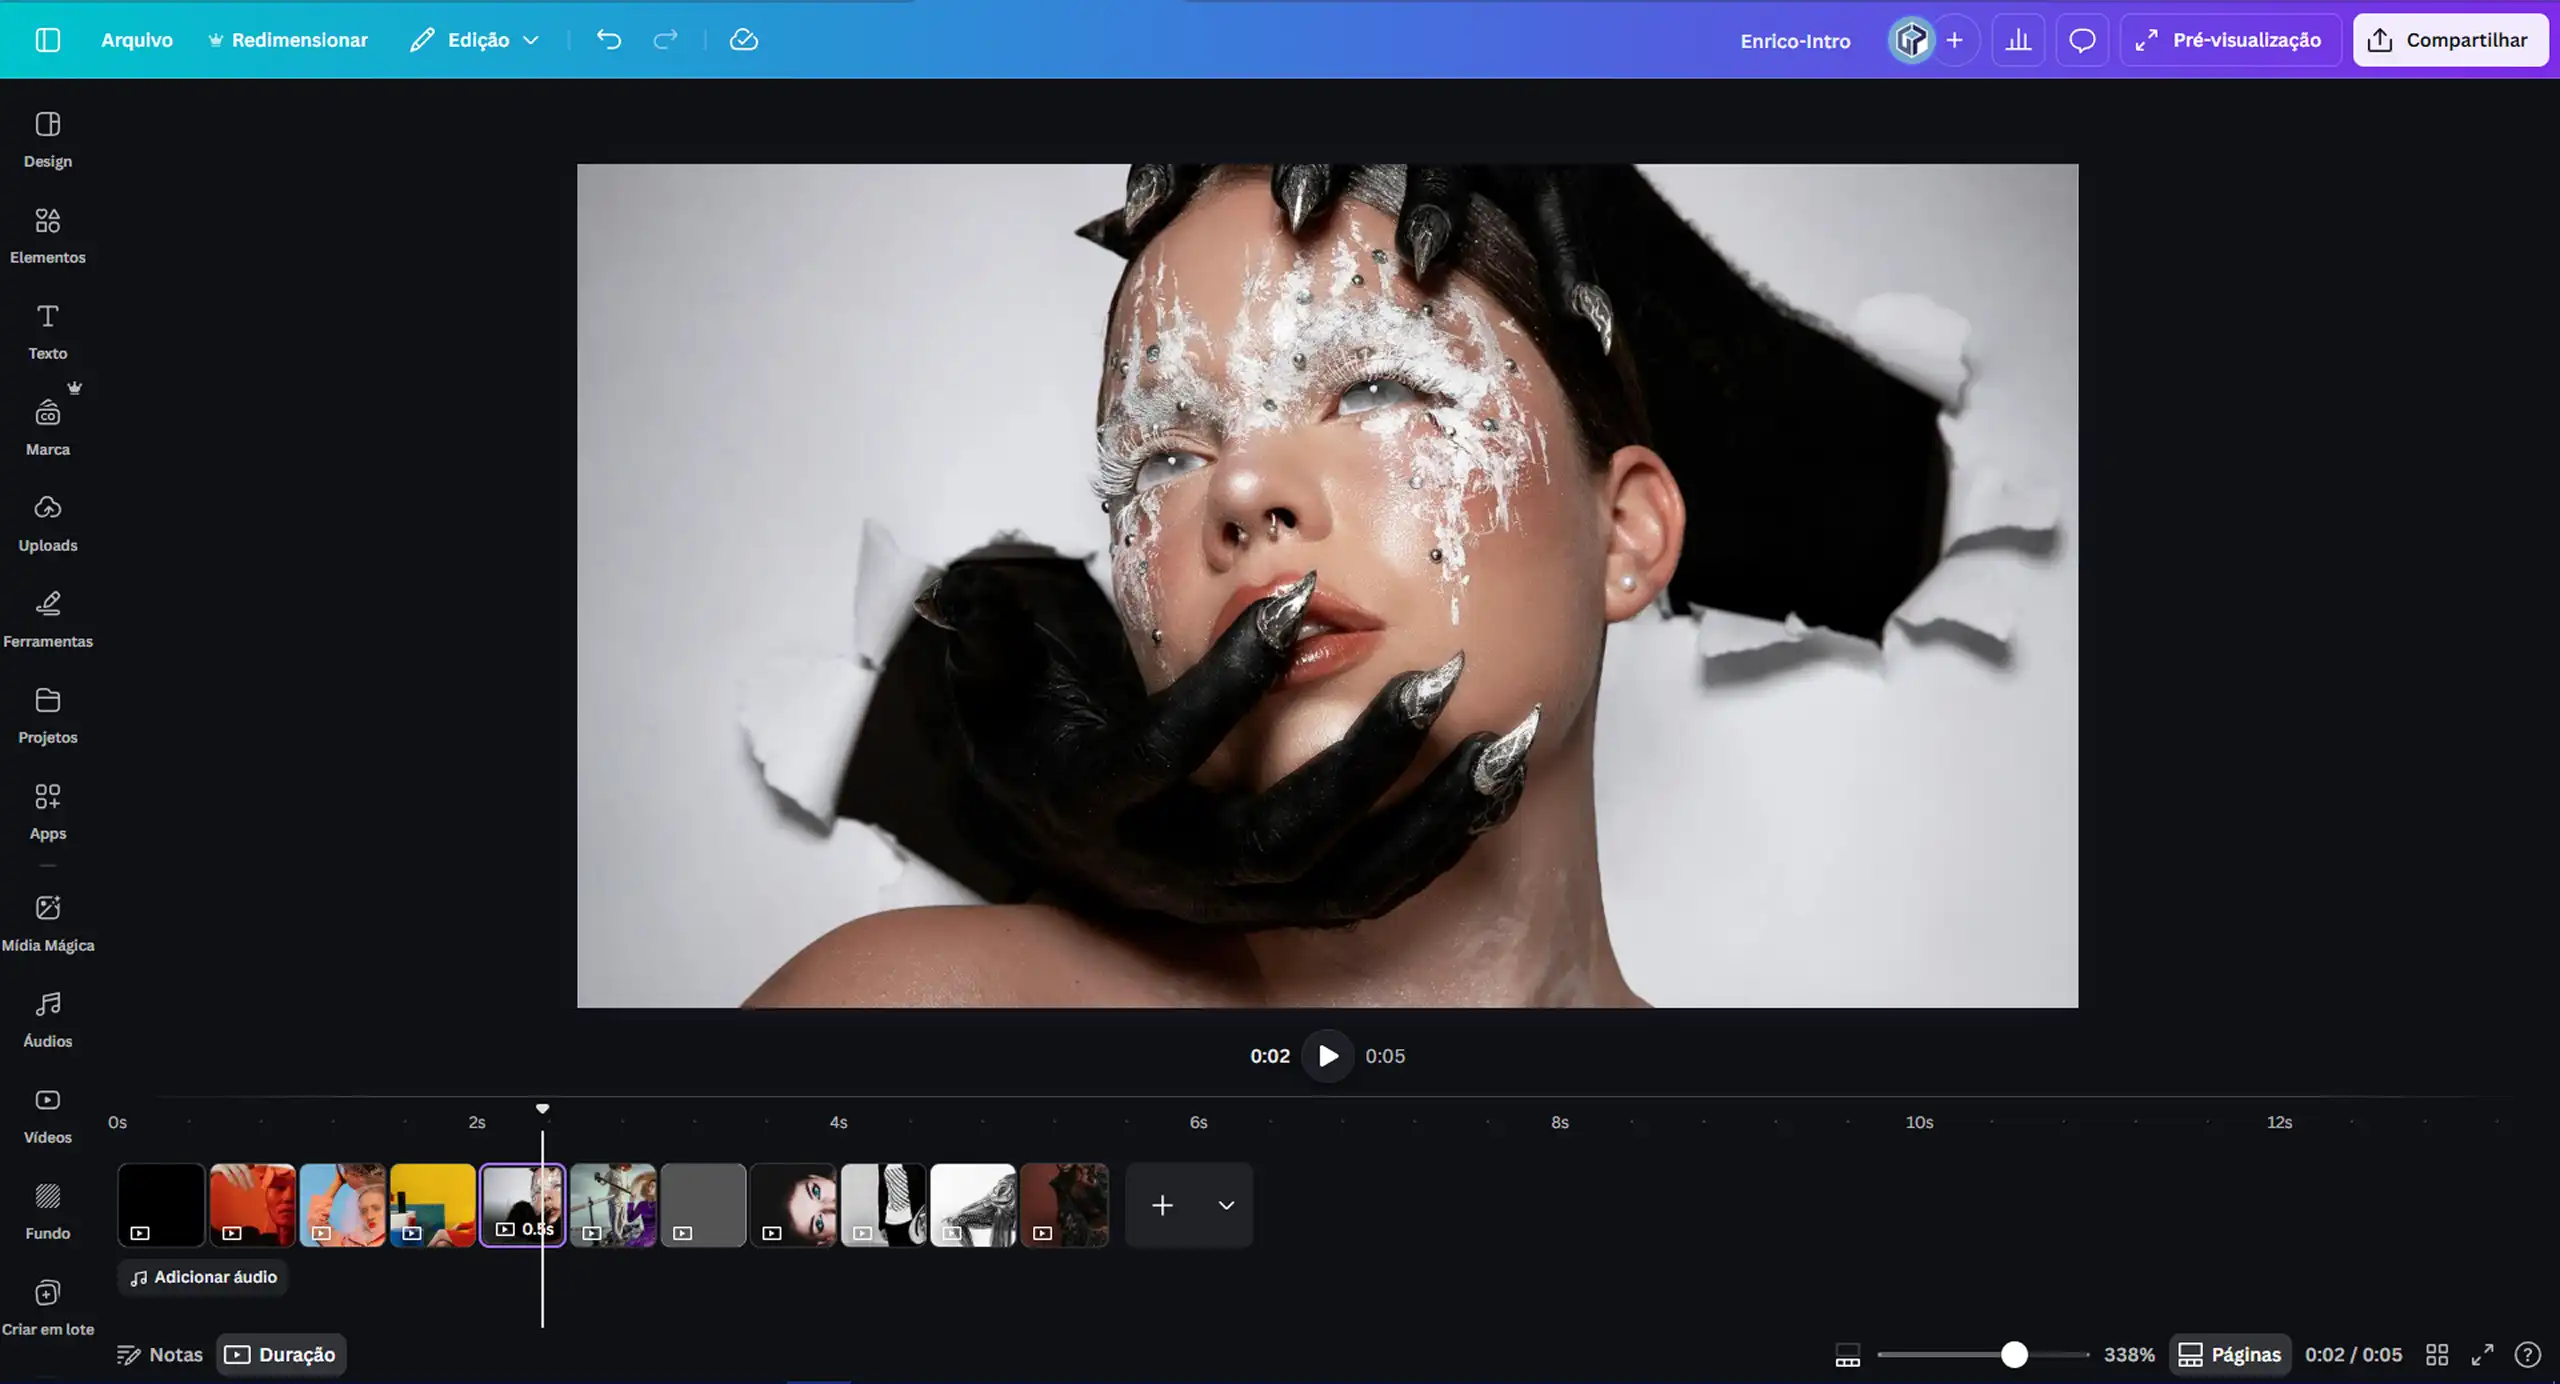Switch to grid view of pages

point(2437,1354)
